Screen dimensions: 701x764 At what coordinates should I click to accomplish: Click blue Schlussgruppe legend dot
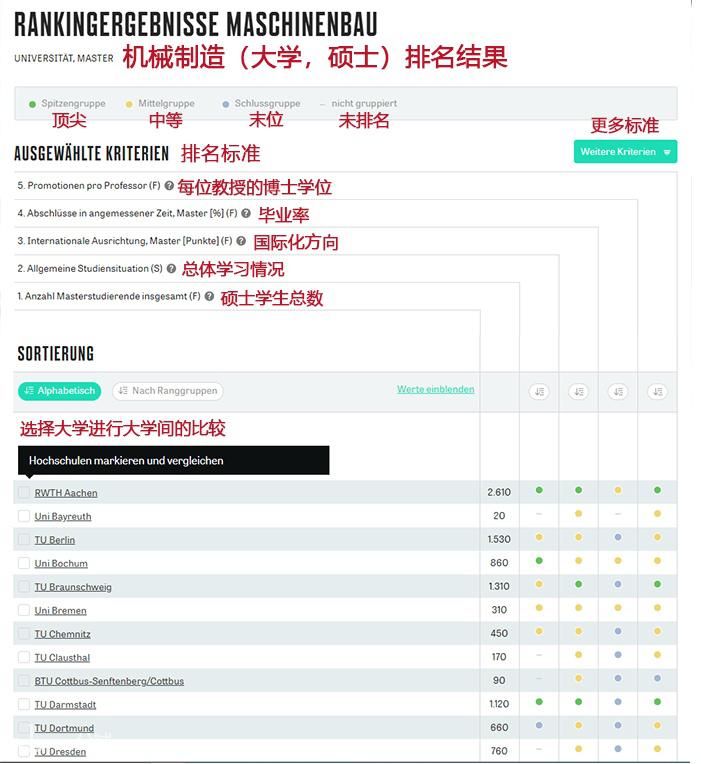[226, 104]
